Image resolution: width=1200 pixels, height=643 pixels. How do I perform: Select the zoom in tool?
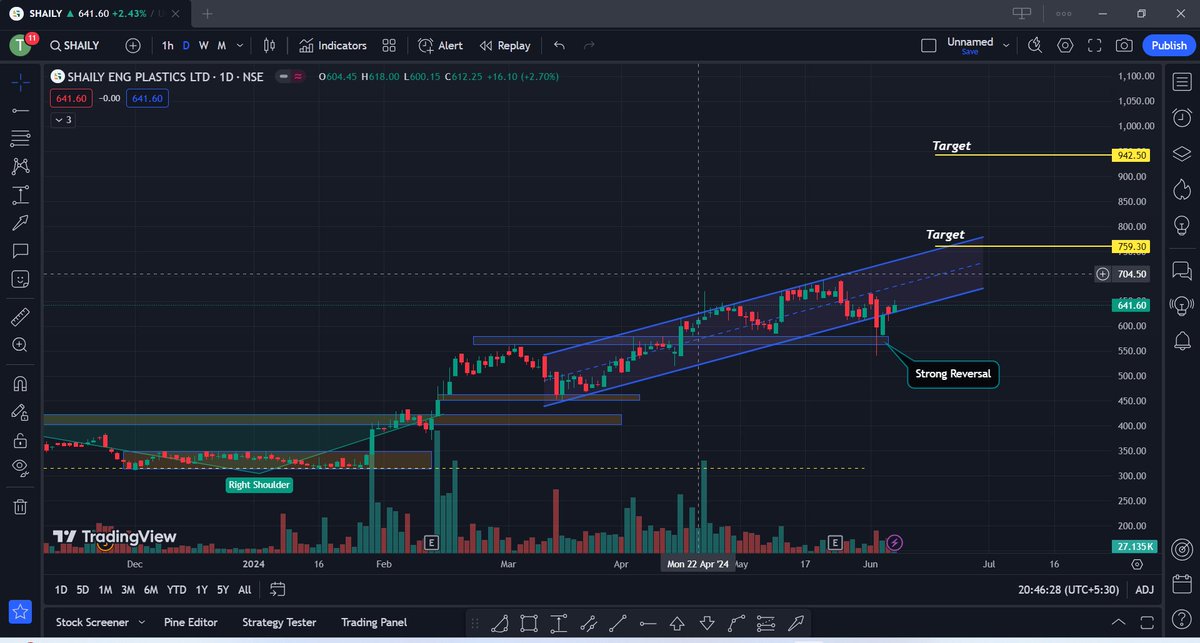[x=20, y=345]
